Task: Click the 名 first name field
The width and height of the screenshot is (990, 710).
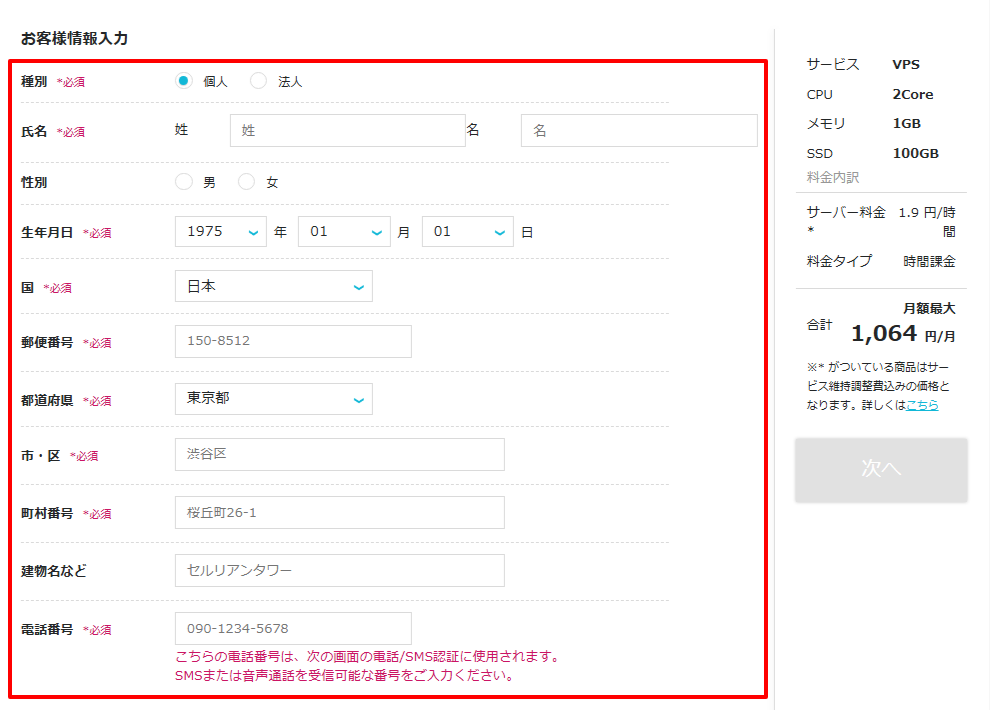Action: (638, 131)
